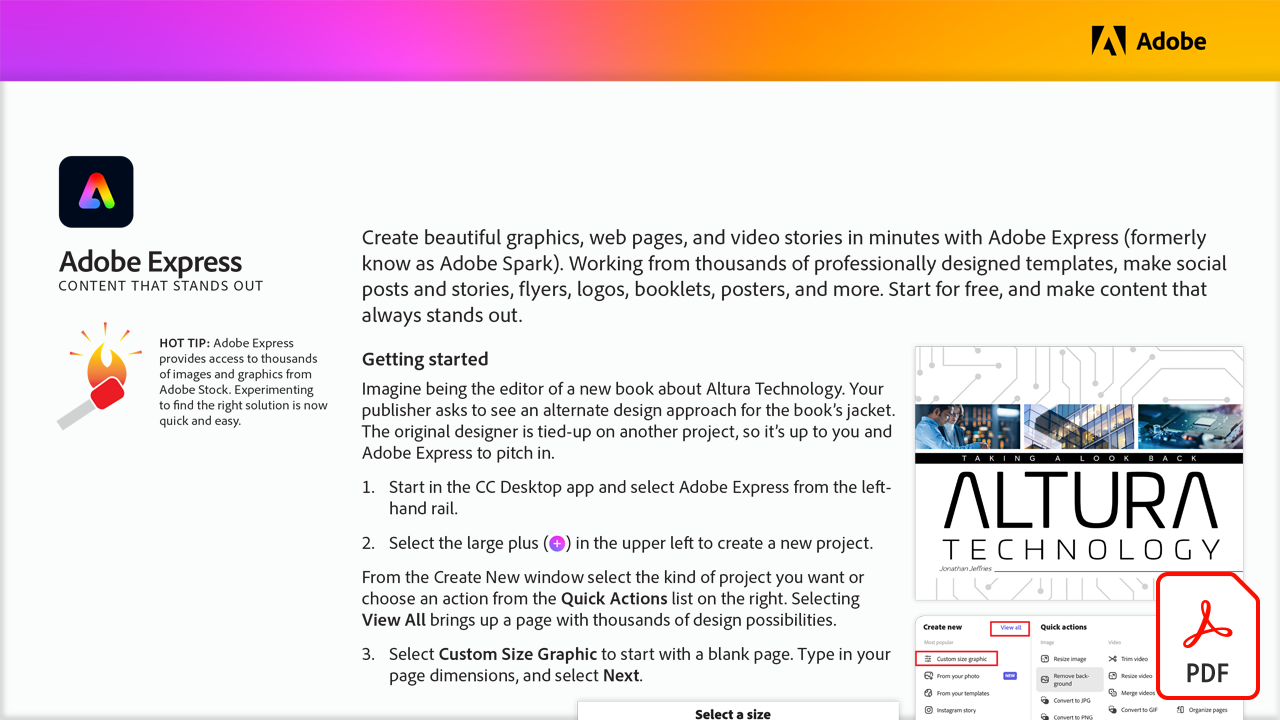This screenshot has width=1280, height=720.
Task: Click the Trim video scissors icon
Action: coord(1113,659)
